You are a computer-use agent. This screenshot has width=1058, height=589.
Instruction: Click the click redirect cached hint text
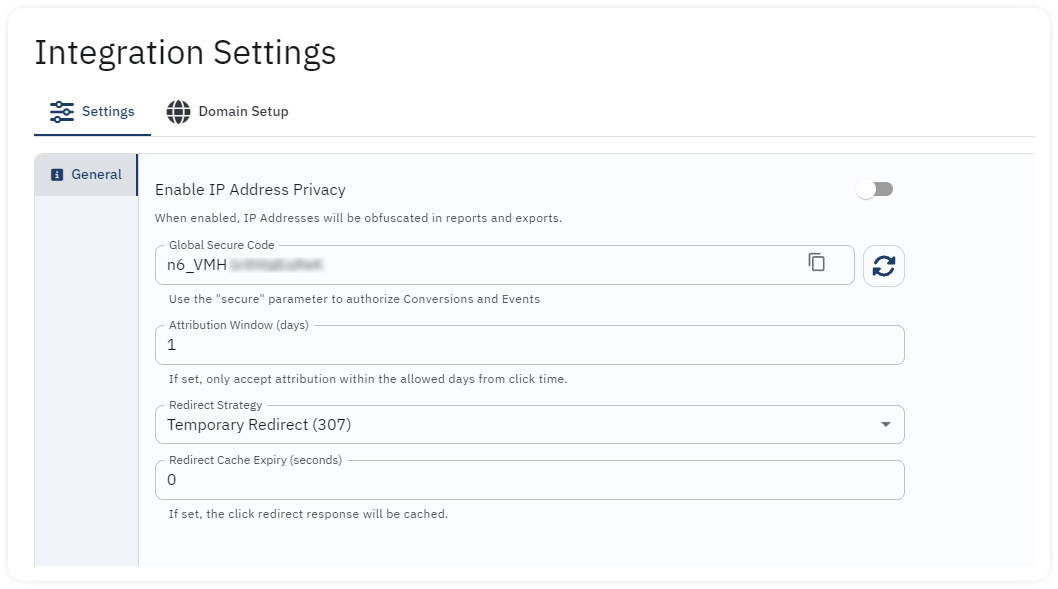308,514
